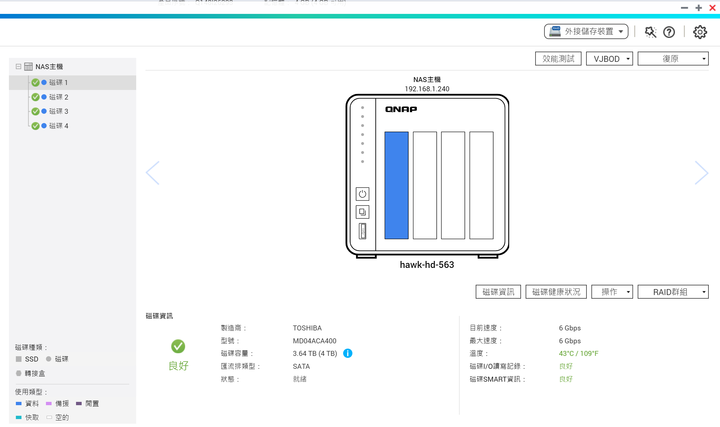This screenshot has height=427, width=720.
Task: Minimize the storage manager window
Action: click(684, 8)
